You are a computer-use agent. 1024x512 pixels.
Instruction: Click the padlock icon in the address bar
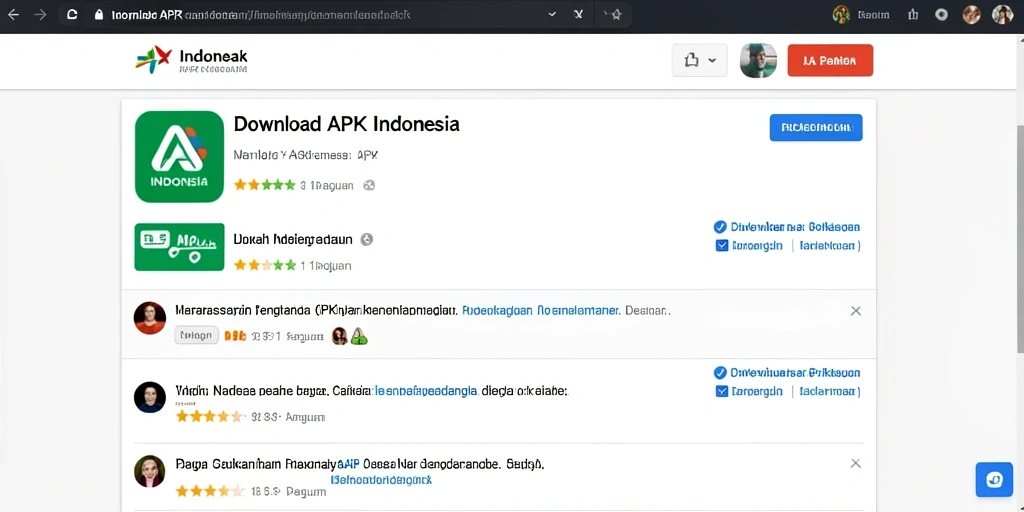[99, 14]
